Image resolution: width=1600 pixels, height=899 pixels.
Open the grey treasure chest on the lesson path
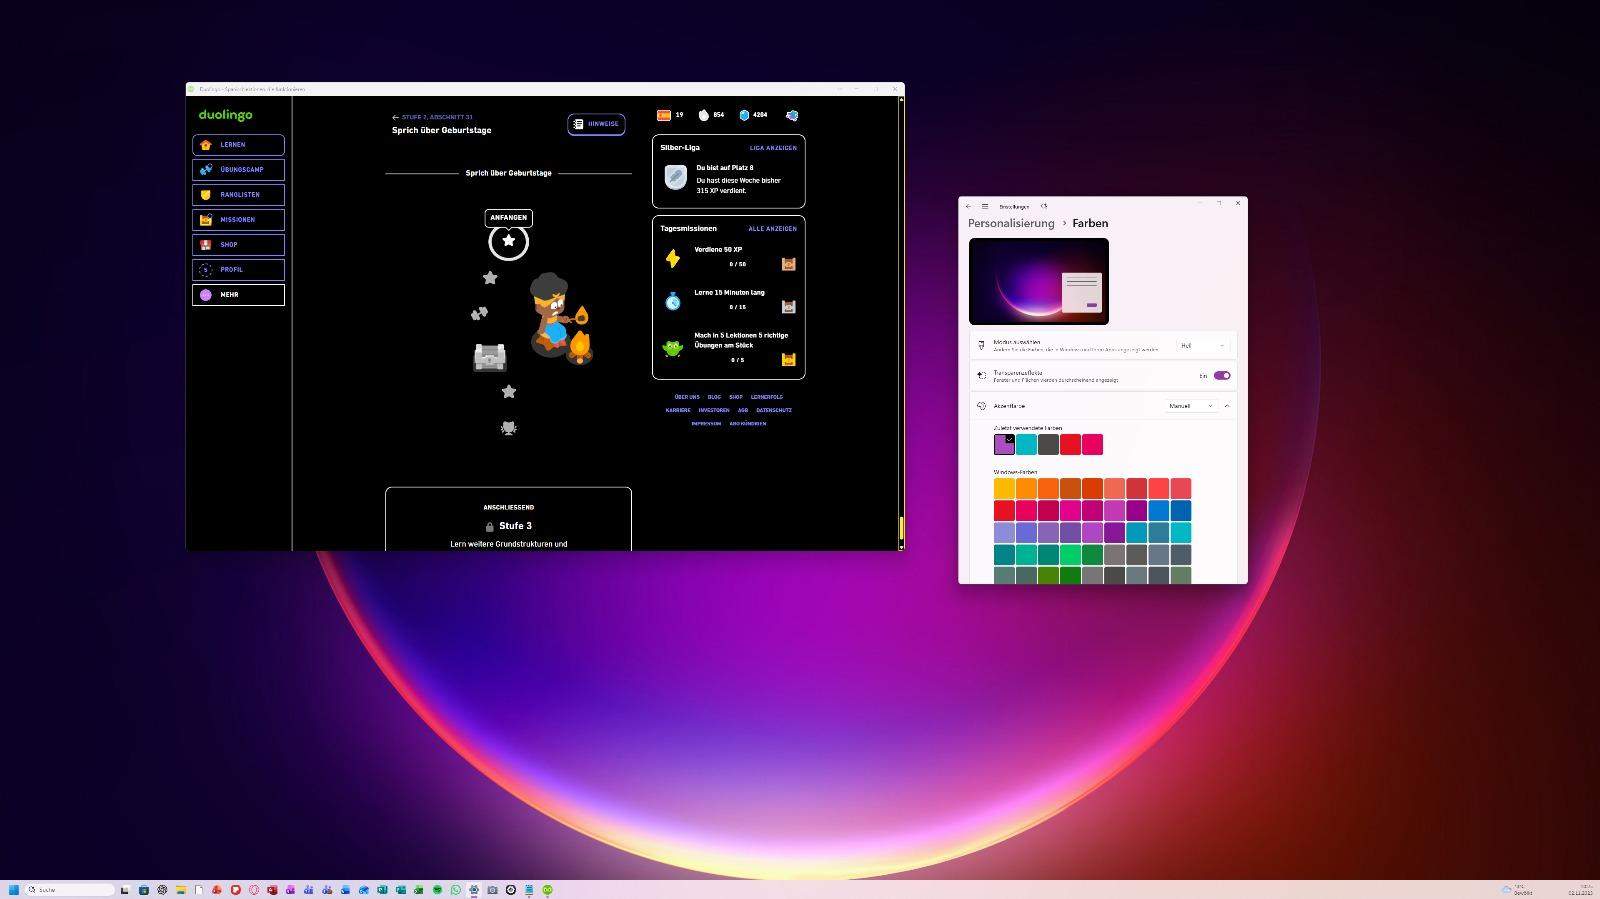point(490,356)
